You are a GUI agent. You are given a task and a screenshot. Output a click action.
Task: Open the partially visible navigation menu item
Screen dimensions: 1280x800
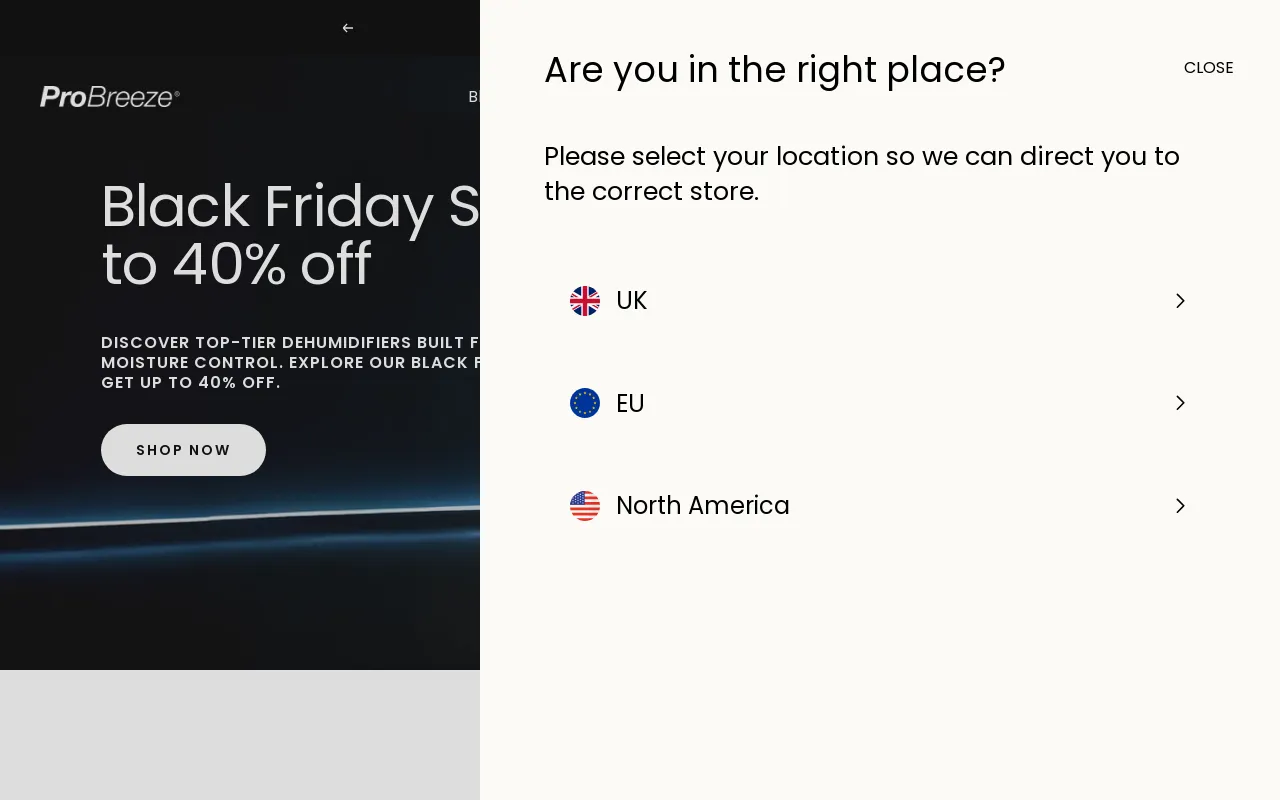tap(472, 97)
